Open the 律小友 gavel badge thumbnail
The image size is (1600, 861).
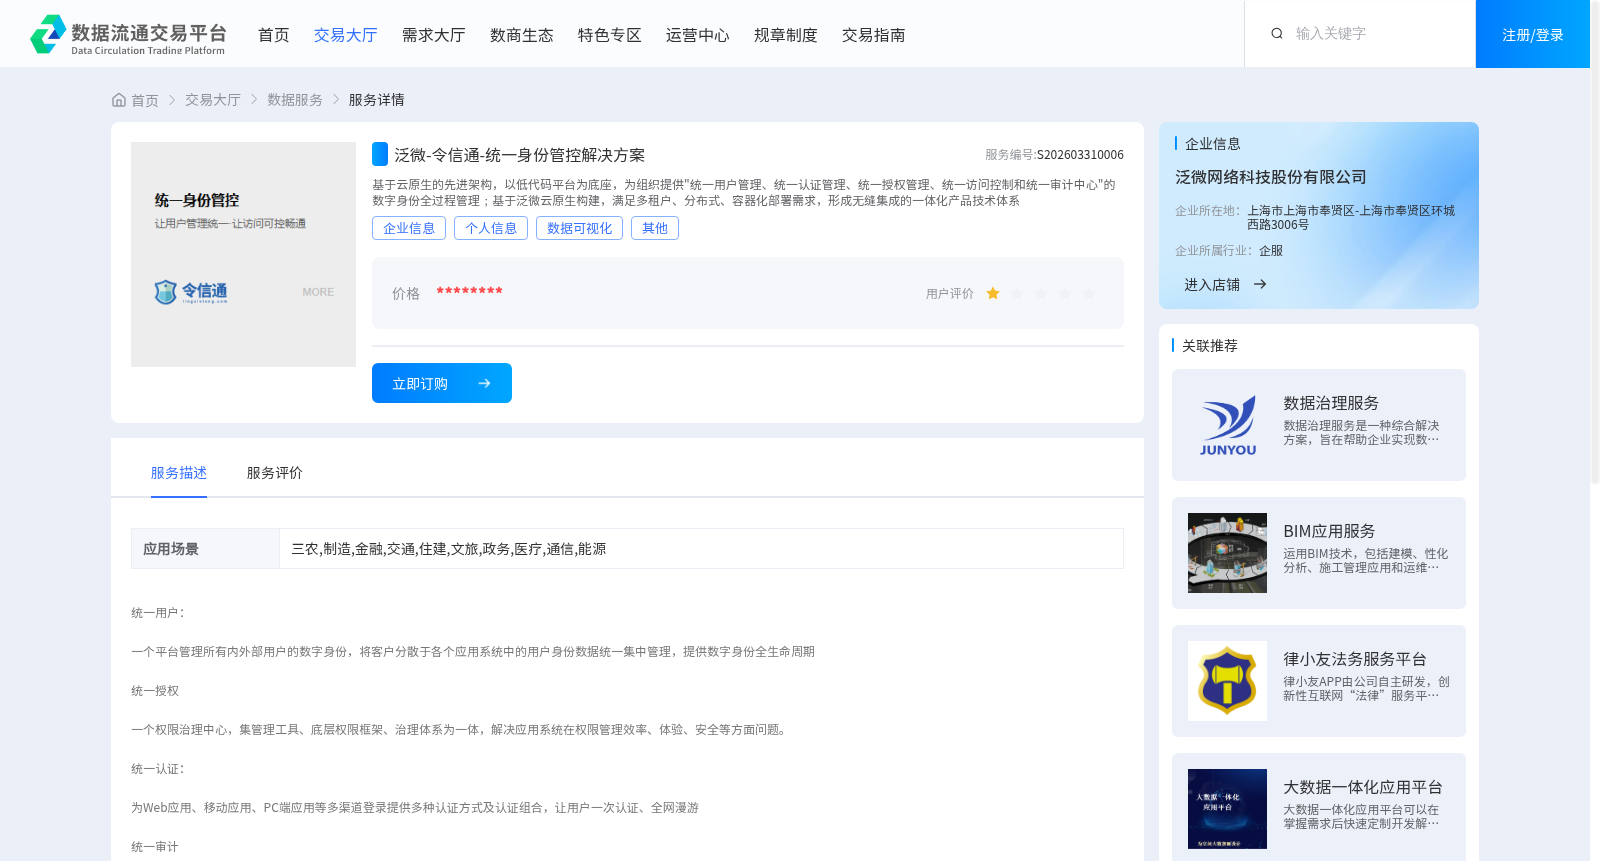1228,681
